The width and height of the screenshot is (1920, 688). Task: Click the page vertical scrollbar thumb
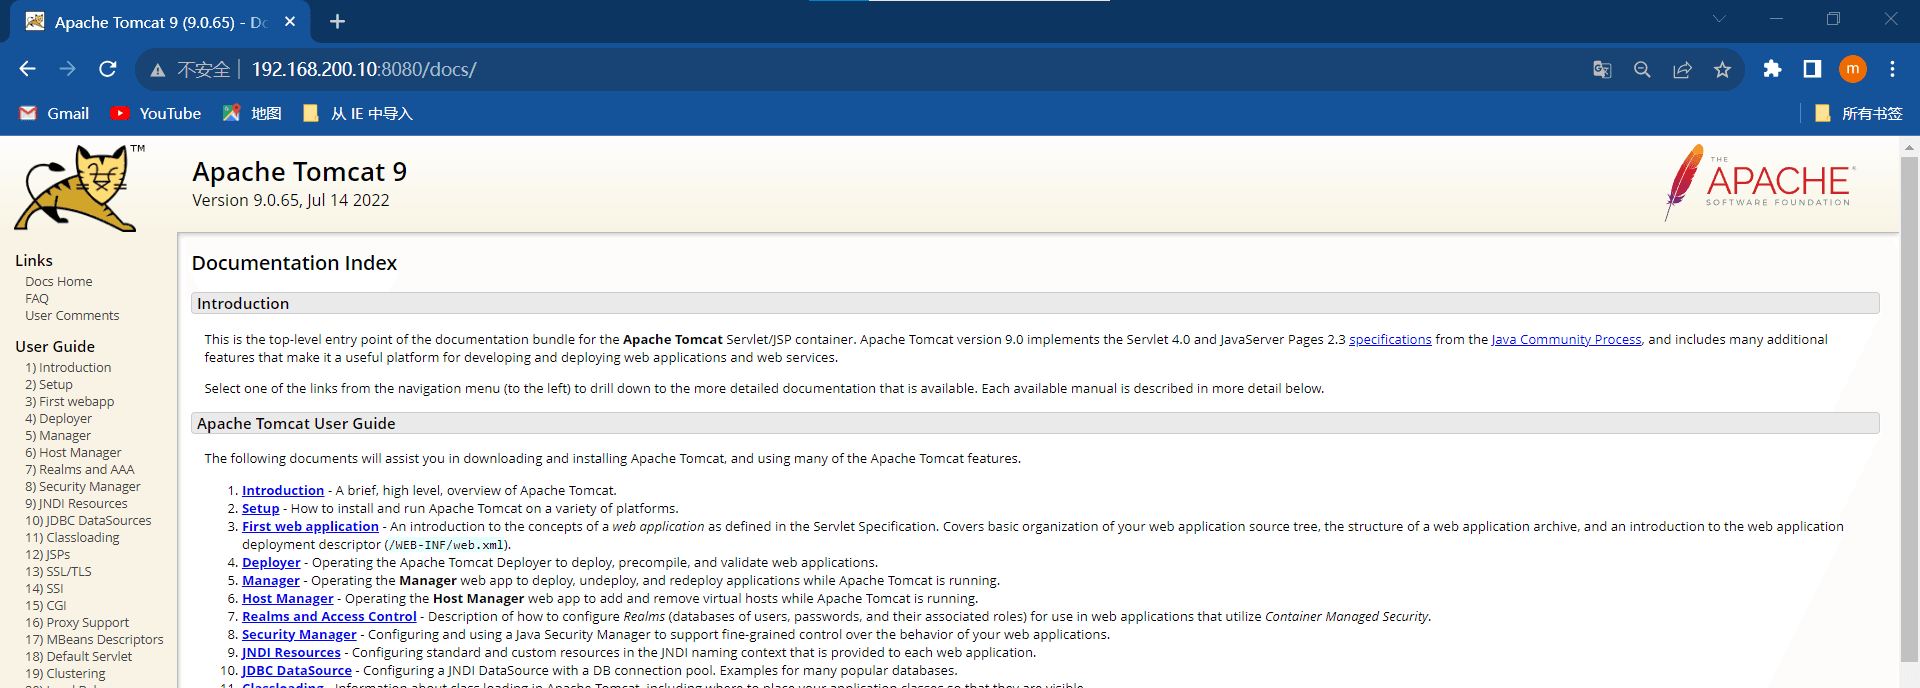coord(1909,409)
